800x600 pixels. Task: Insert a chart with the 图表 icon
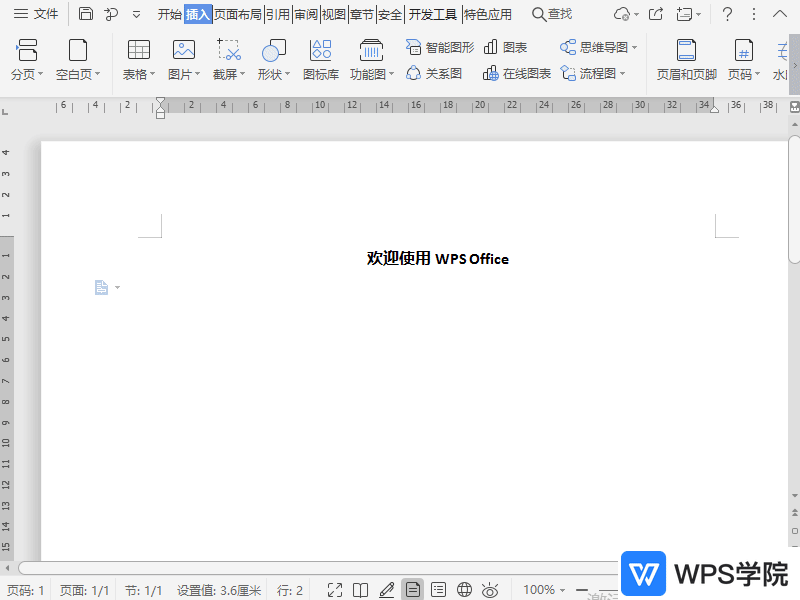coord(505,46)
